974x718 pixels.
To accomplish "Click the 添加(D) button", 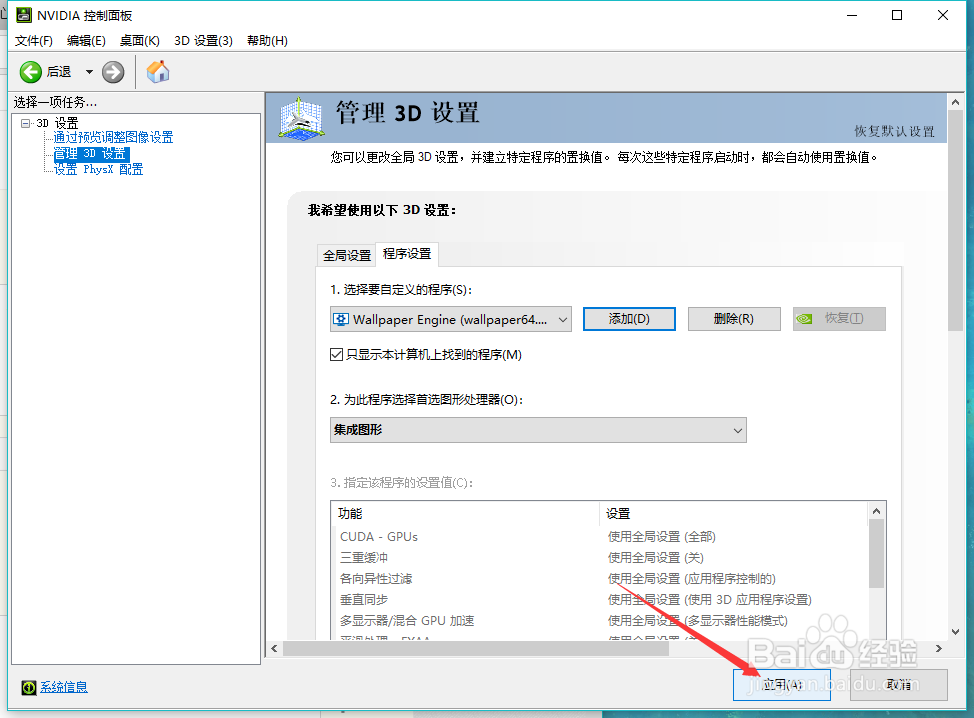I will tap(629, 319).
